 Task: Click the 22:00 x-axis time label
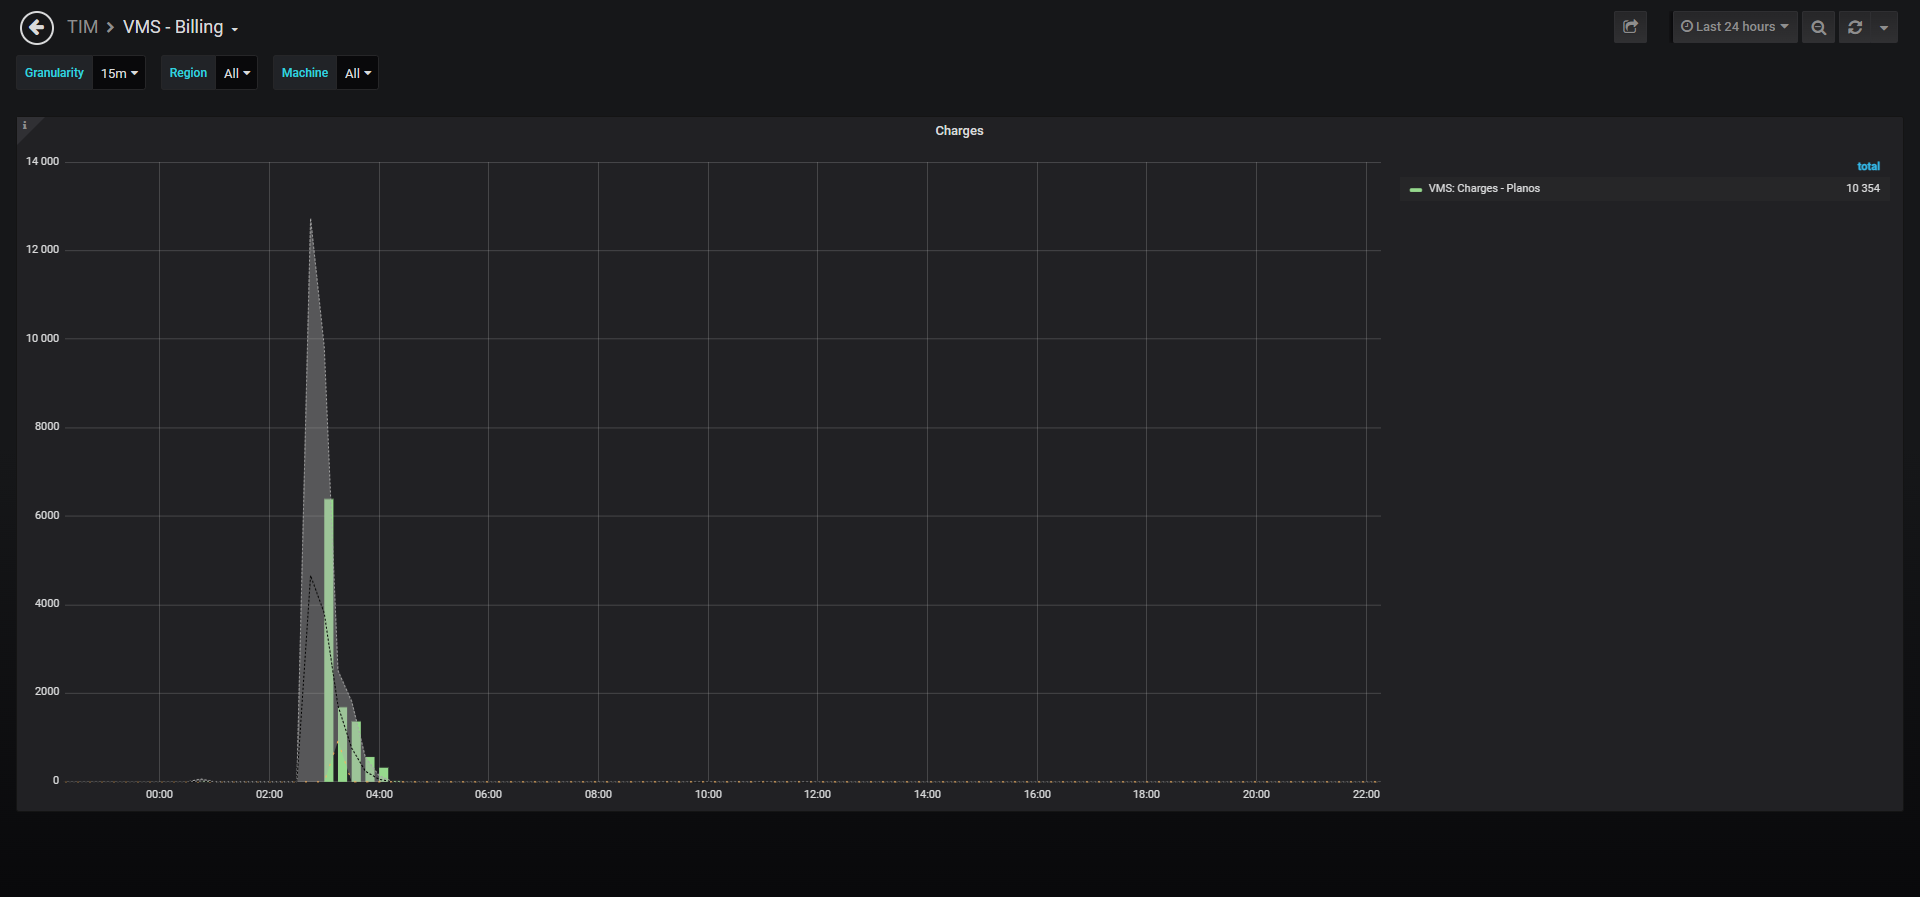[1366, 794]
